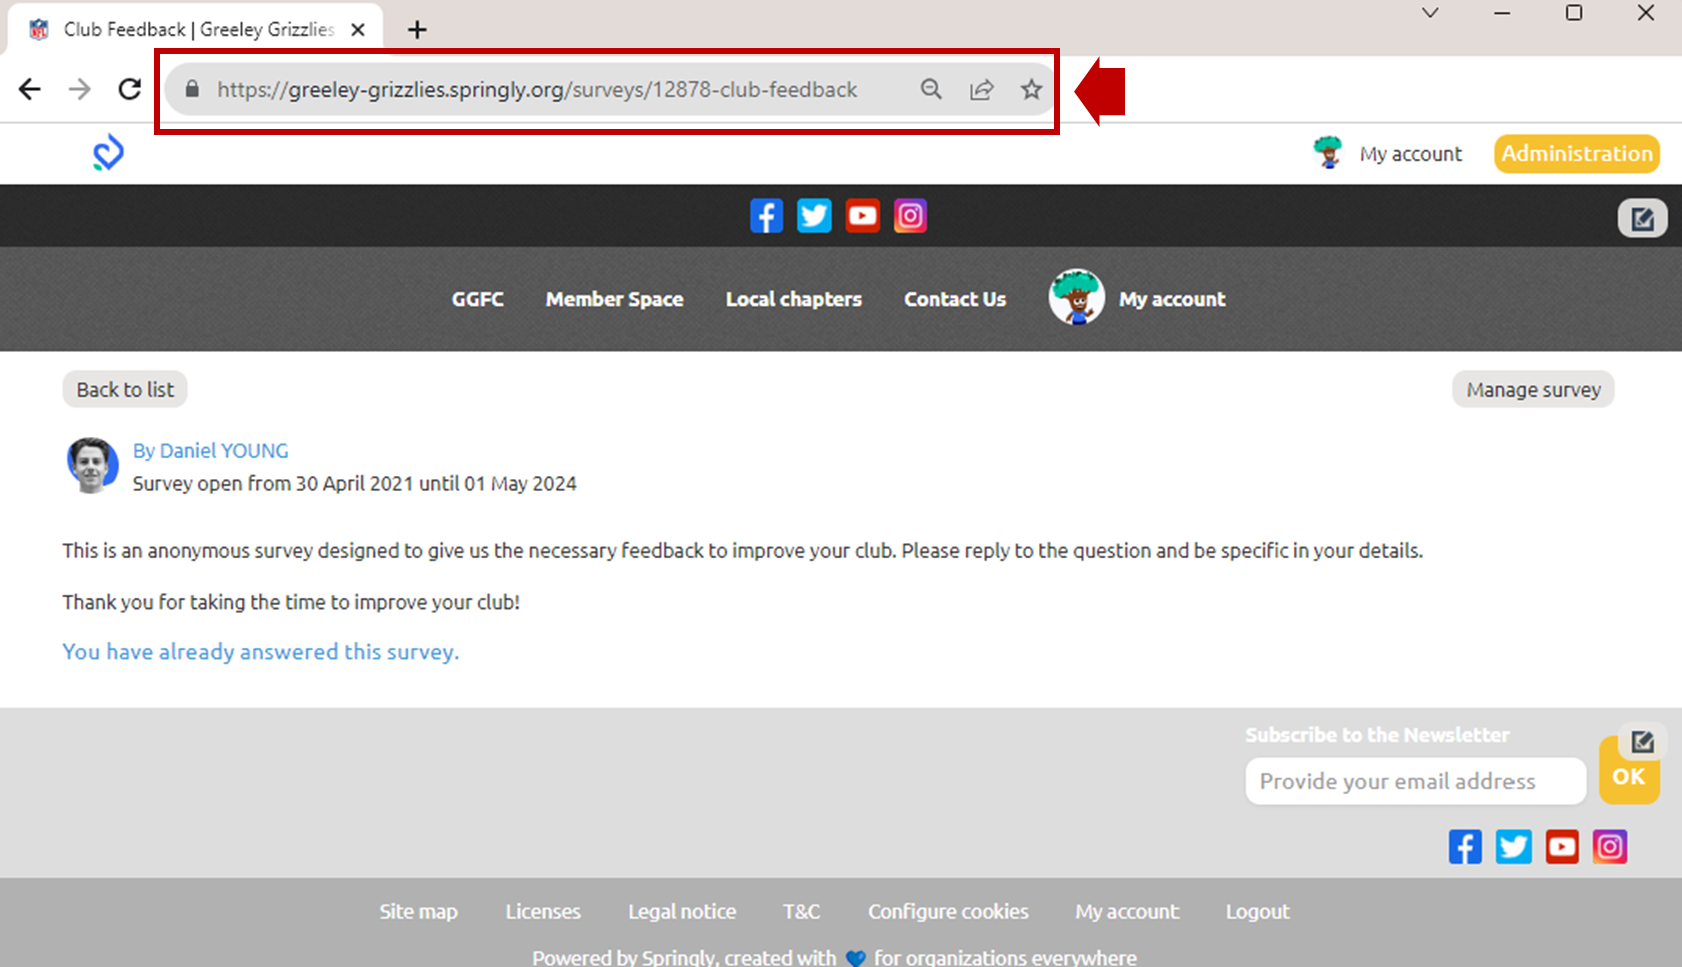Screen dimensions: 1682x967
Task: Go Back to list
Action: click(x=125, y=390)
